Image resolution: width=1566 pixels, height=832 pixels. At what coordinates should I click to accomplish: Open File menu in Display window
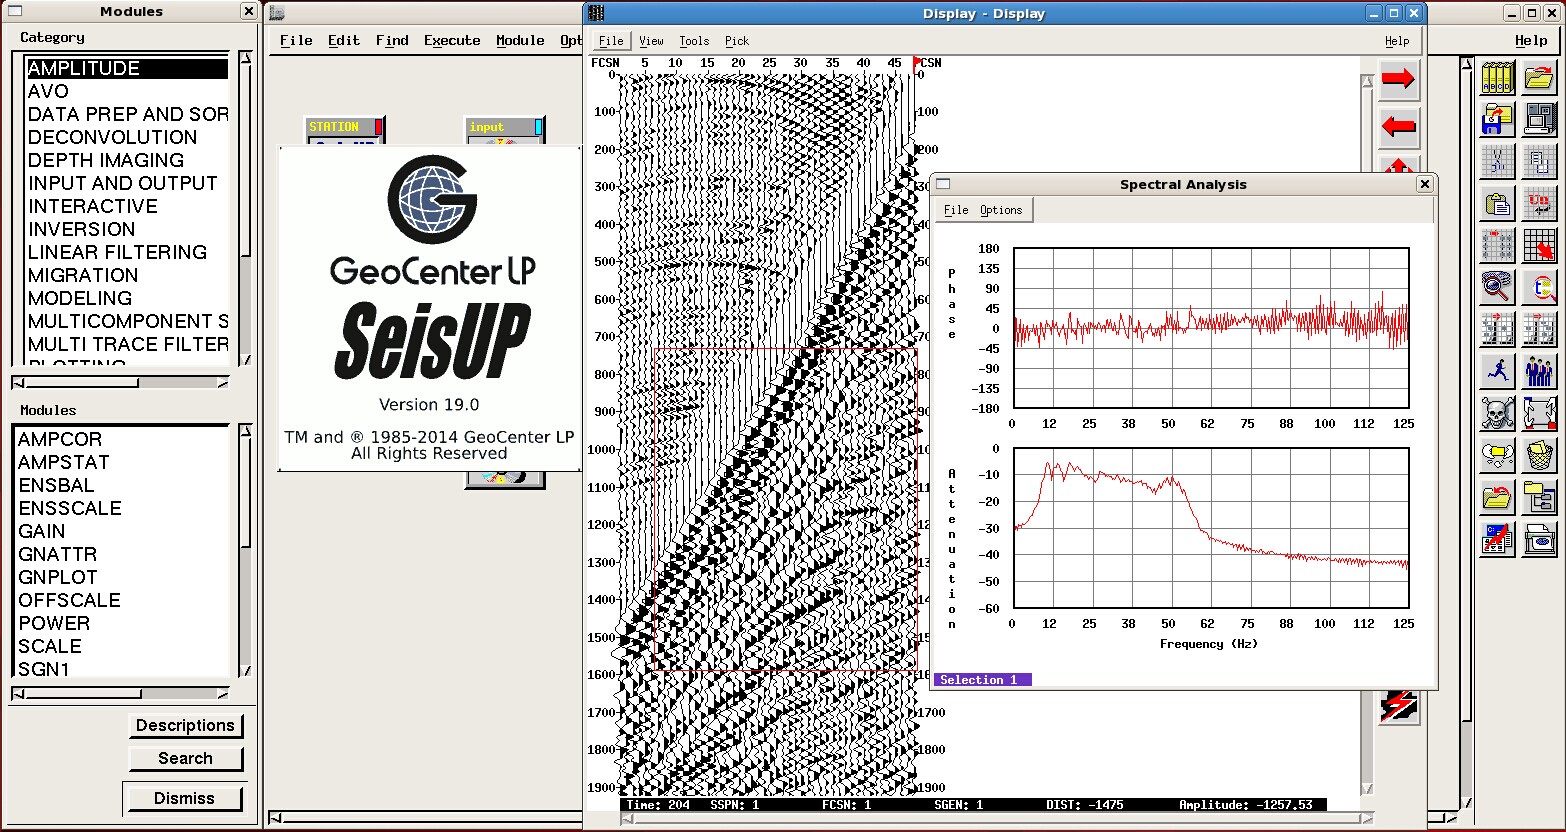click(x=611, y=41)
